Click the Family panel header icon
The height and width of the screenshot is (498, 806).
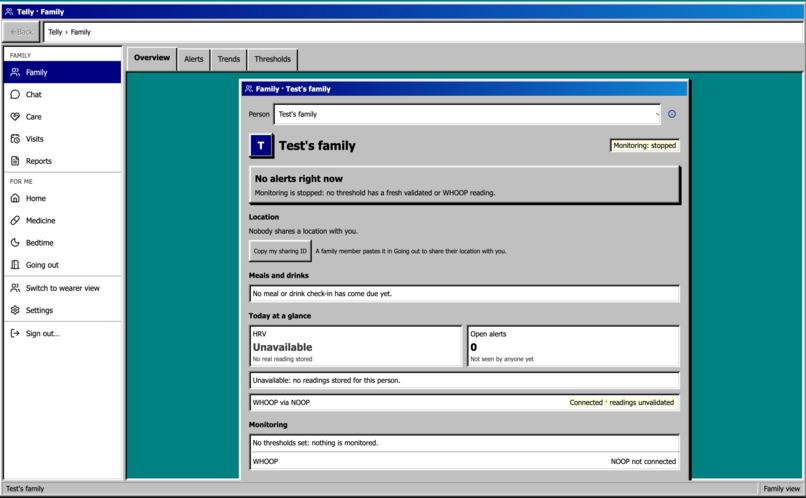pos(249,88)
